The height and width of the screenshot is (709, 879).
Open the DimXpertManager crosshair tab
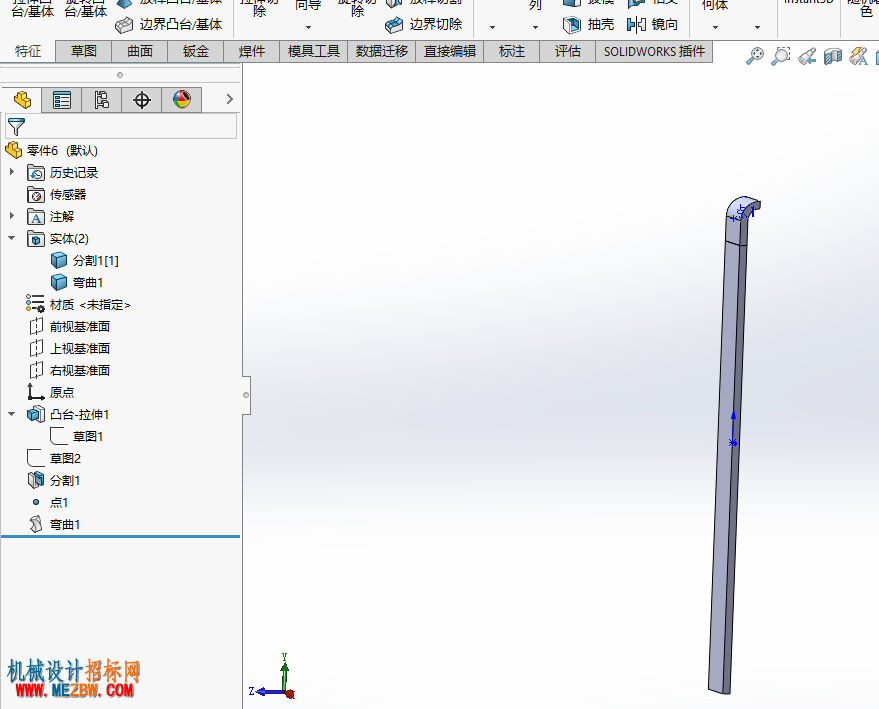(142, 100)
